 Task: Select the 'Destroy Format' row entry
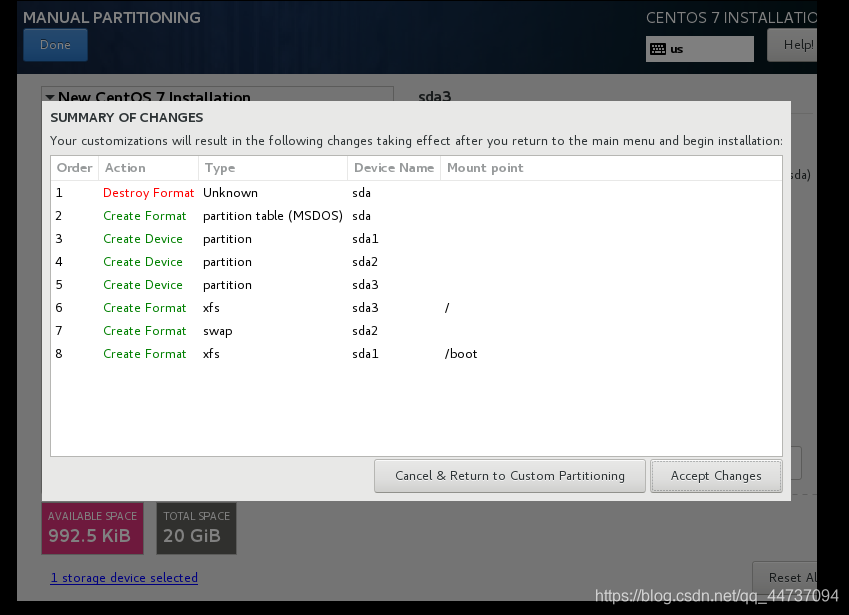148,193
